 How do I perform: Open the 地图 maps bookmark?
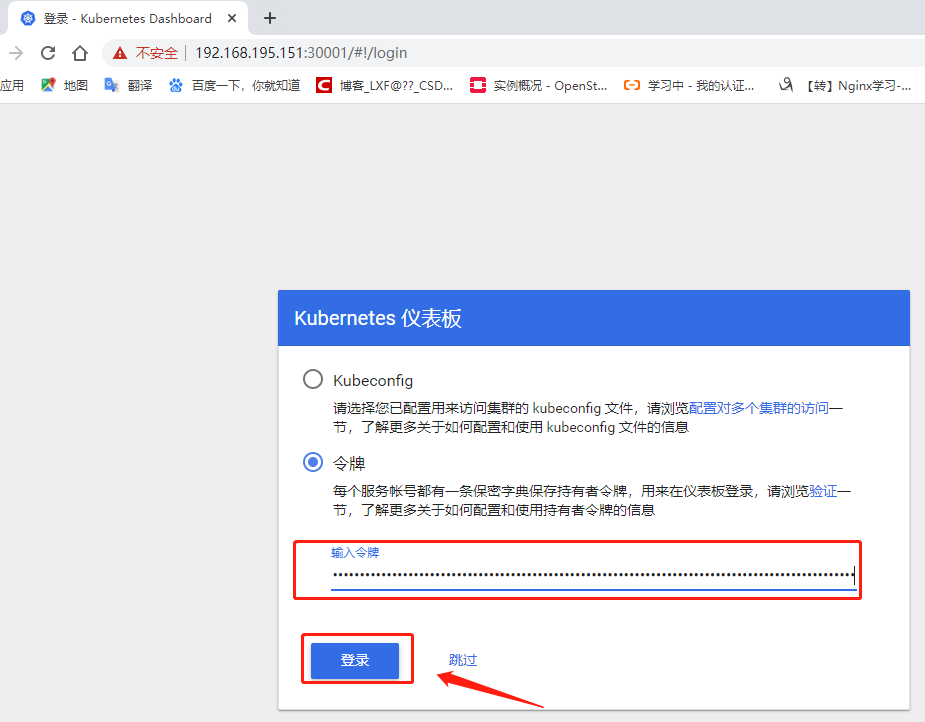click(64, 86)
